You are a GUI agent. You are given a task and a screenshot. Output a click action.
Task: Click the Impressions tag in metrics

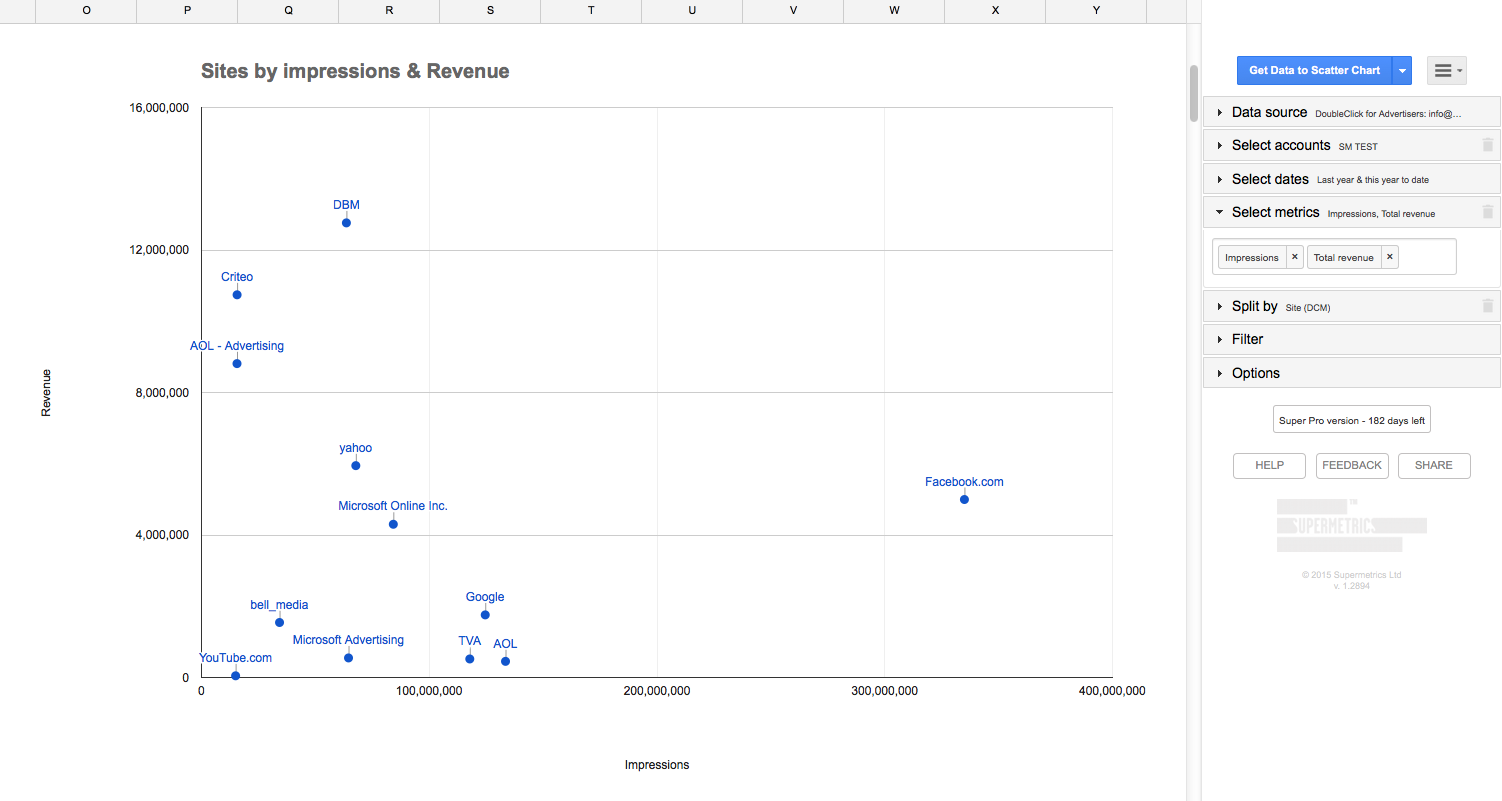1252,257
